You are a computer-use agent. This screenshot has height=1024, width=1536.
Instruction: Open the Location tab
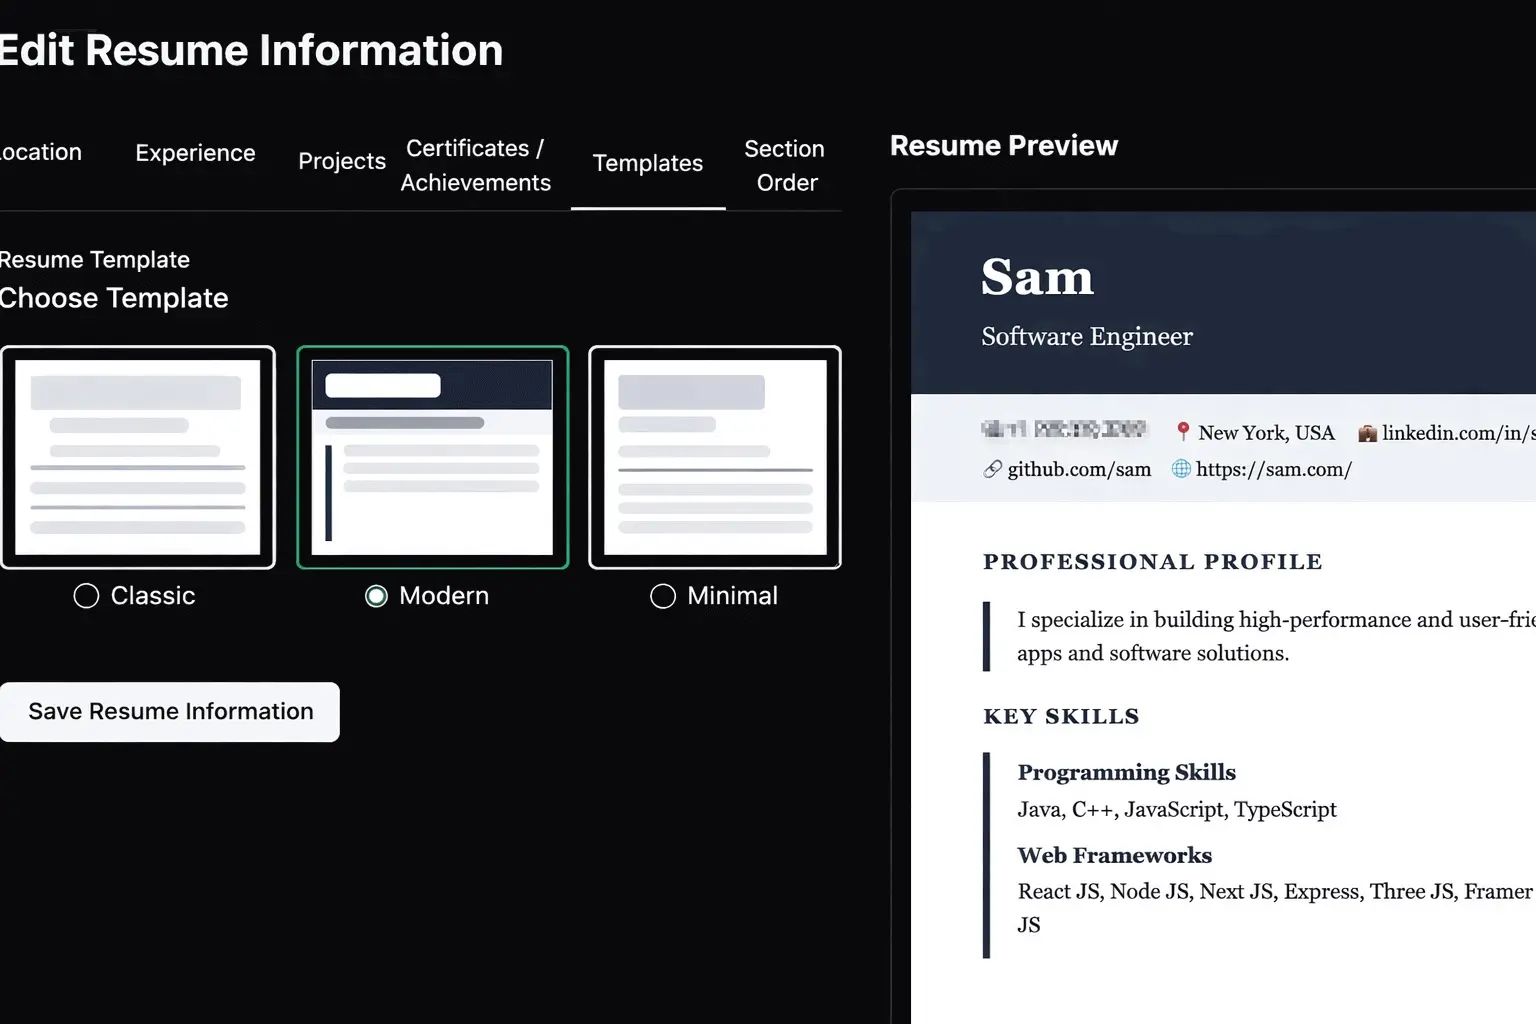tap(40, 151)
